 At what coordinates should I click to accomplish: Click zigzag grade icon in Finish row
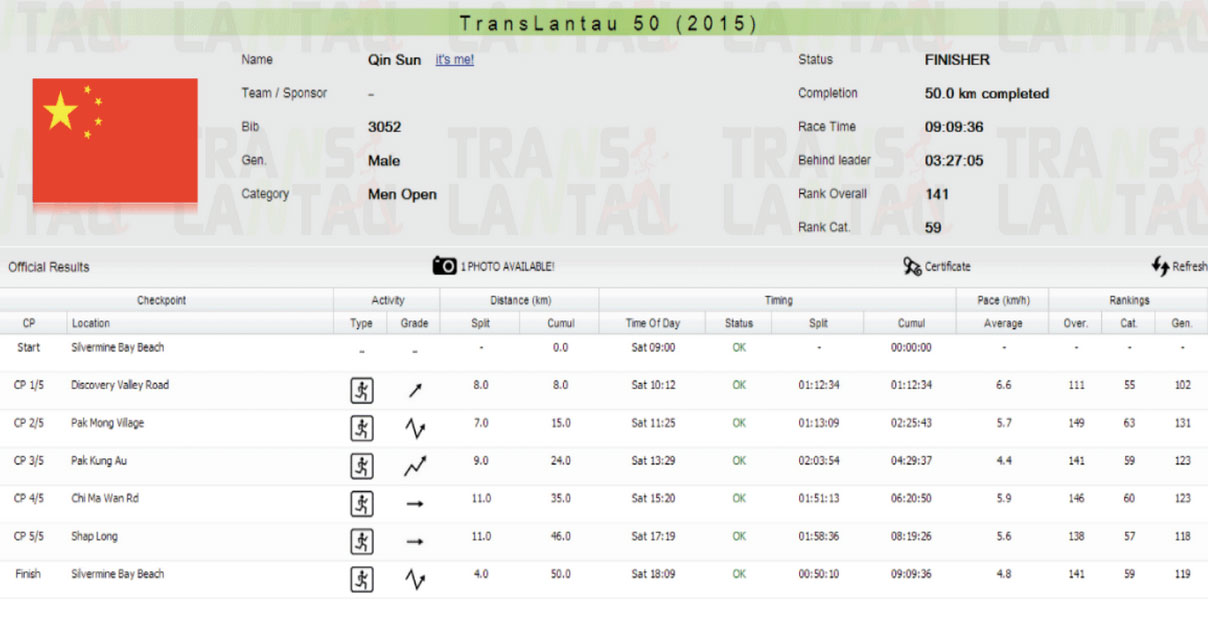[415, 580]
